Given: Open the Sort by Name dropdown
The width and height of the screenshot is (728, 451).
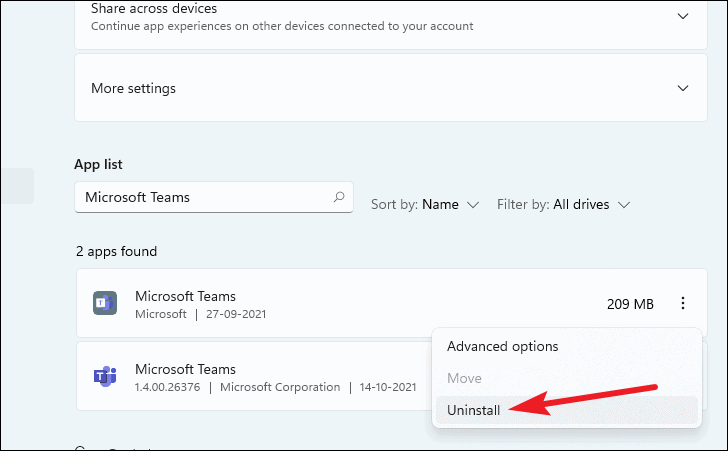Looking at the screenshot, I should 425,204.
